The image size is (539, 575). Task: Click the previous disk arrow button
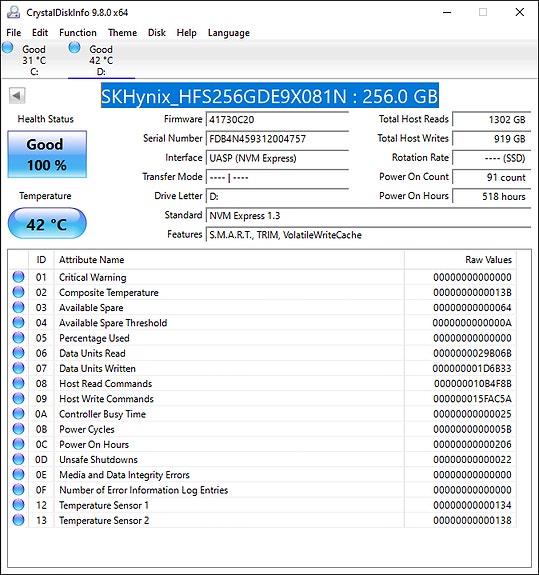pos(17,96)
